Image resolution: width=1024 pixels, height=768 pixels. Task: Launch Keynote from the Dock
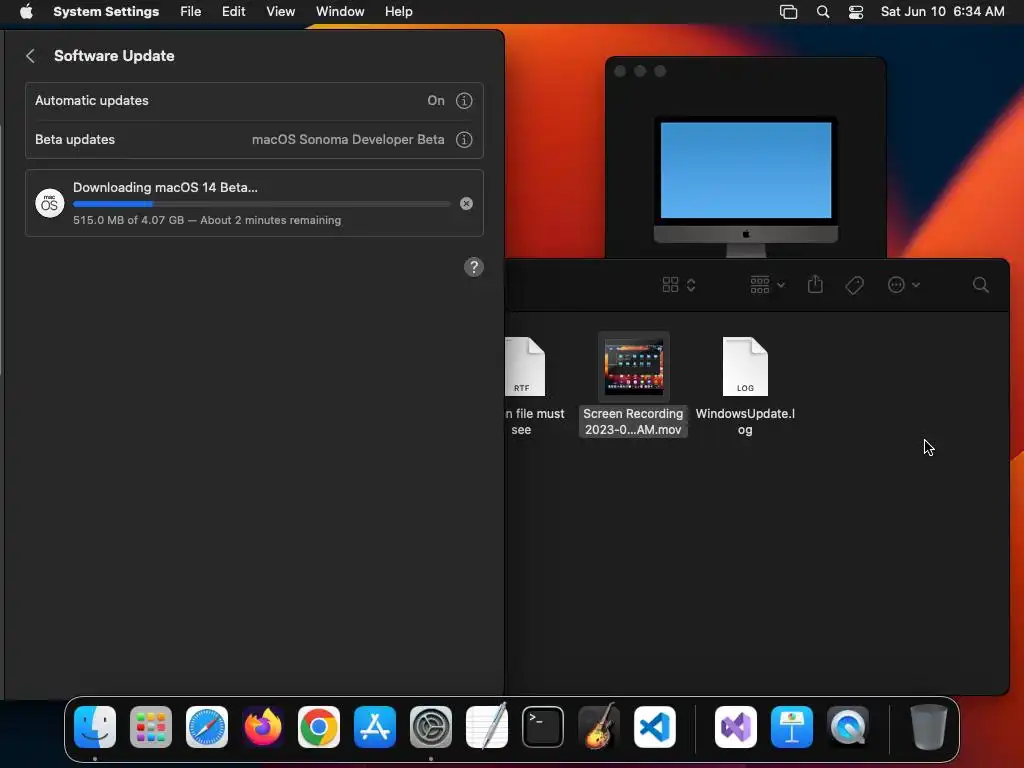click(x=792, y=727)
